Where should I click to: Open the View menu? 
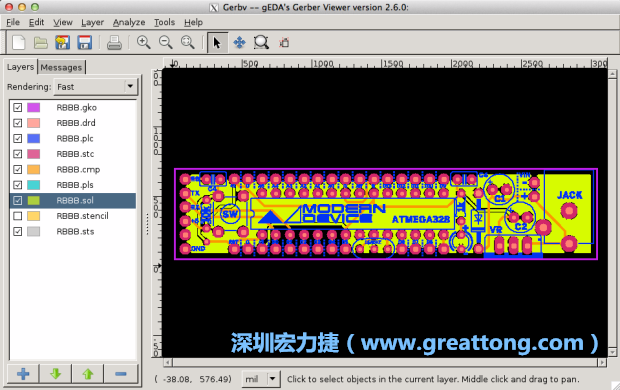pos(63,22)
